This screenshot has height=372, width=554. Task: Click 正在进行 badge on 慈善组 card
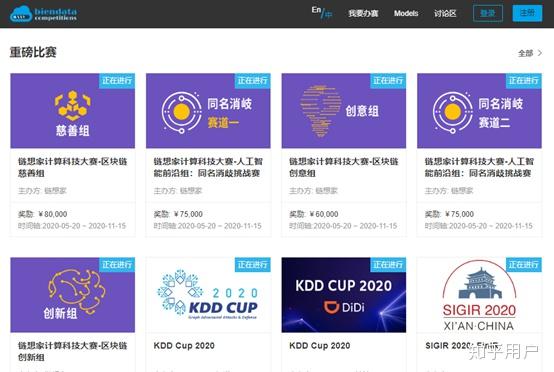coord(117,81)
